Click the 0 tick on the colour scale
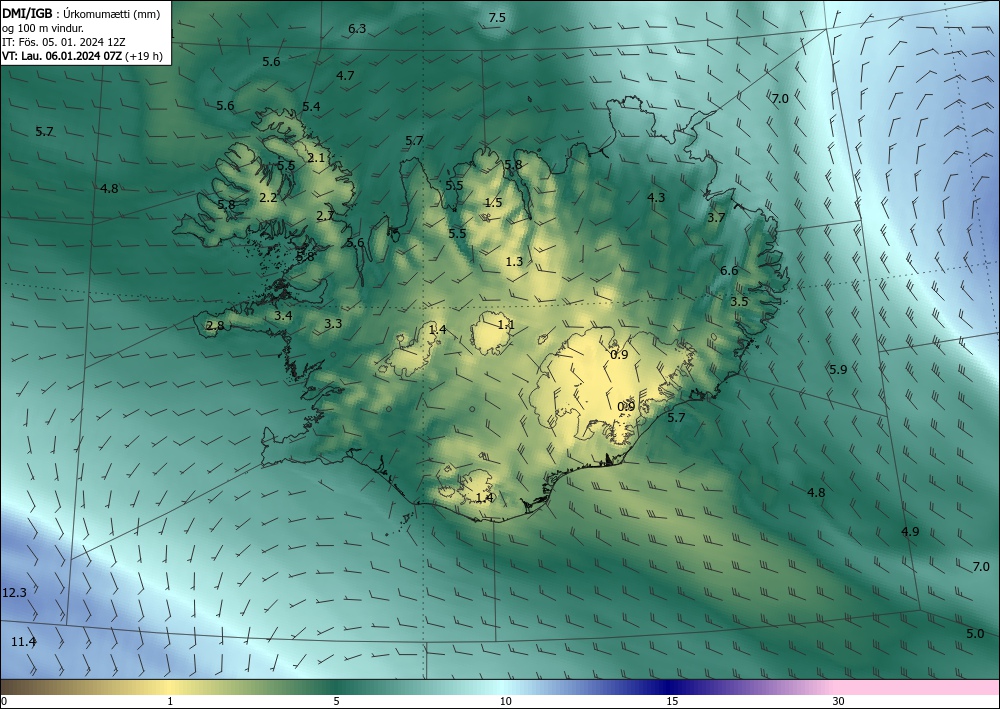Viewport: 1000px width, 709px height. 4,701
